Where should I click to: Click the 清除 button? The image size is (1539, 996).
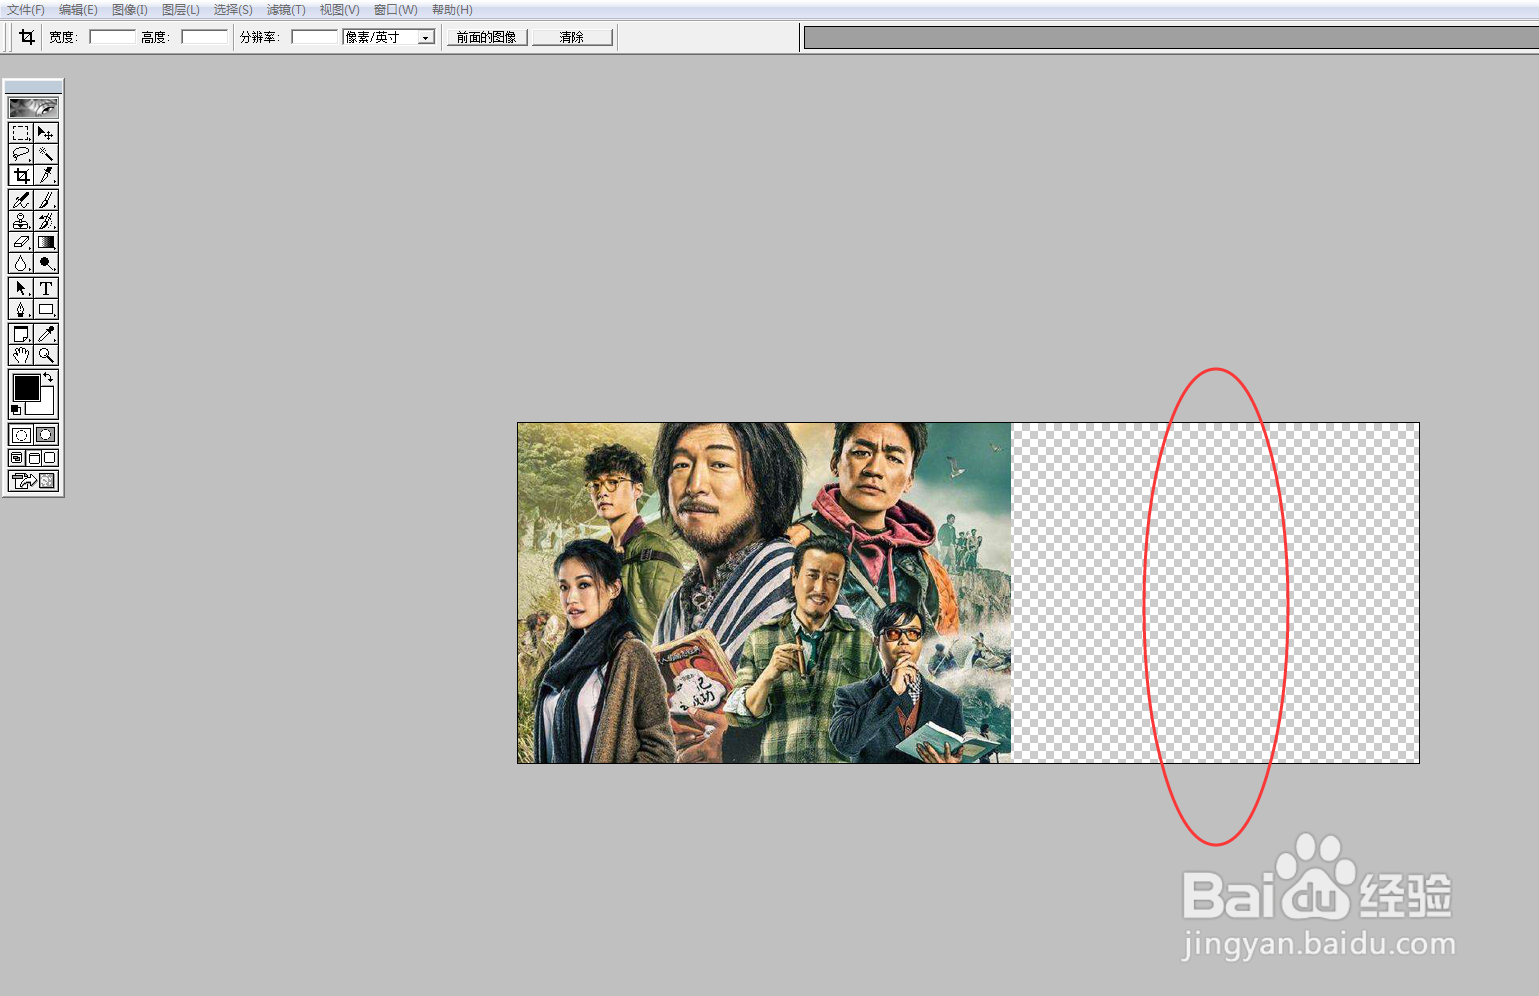pyautogui.click(x=572, y=37)
